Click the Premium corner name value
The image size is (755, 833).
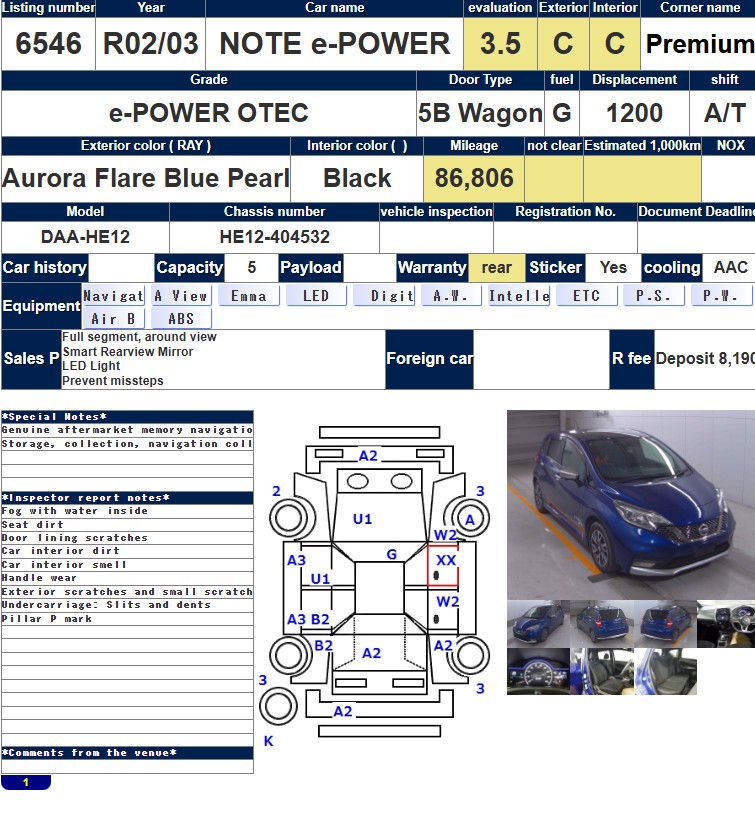[700, 44]
